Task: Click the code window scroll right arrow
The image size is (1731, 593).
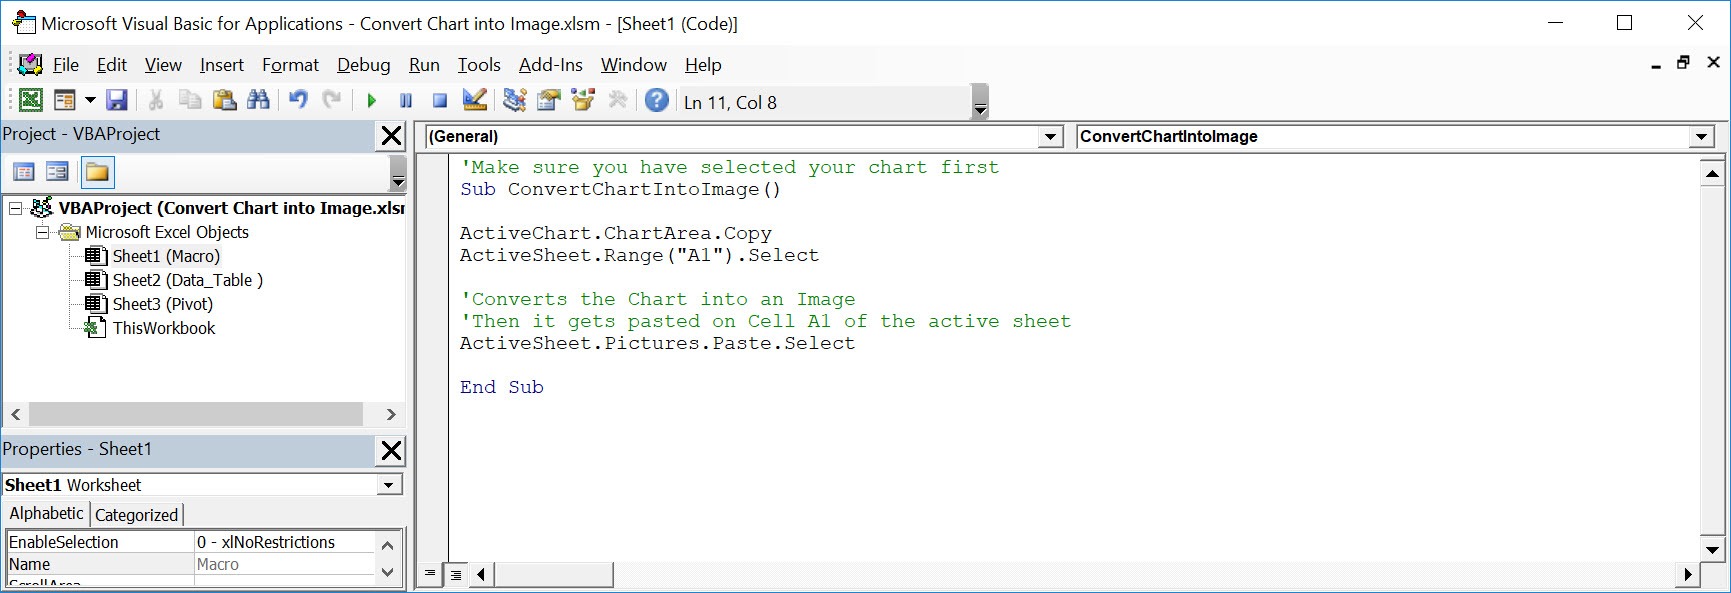Action: pos(1688,574)
